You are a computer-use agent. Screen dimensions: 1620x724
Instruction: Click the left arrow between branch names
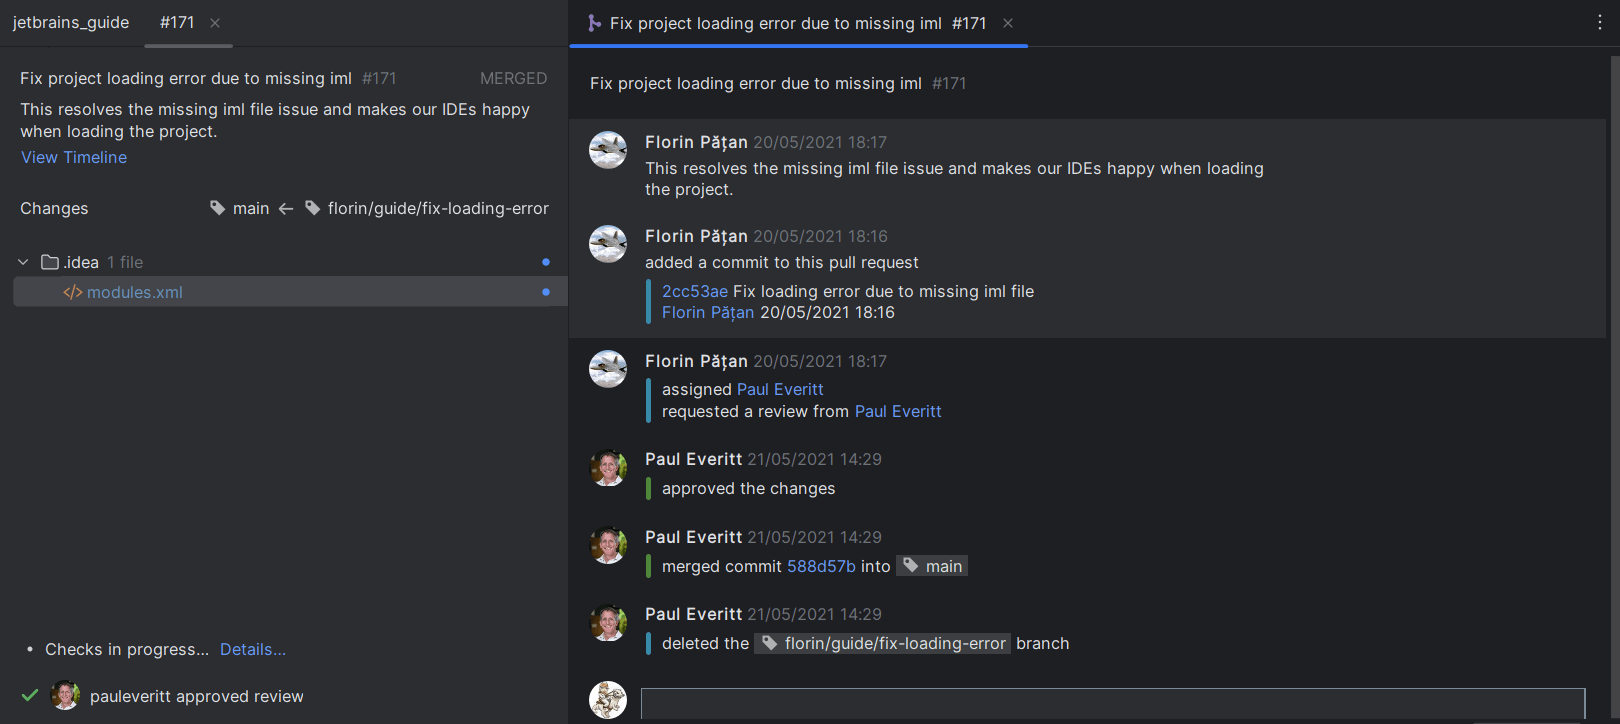click(x=286, y=208)
